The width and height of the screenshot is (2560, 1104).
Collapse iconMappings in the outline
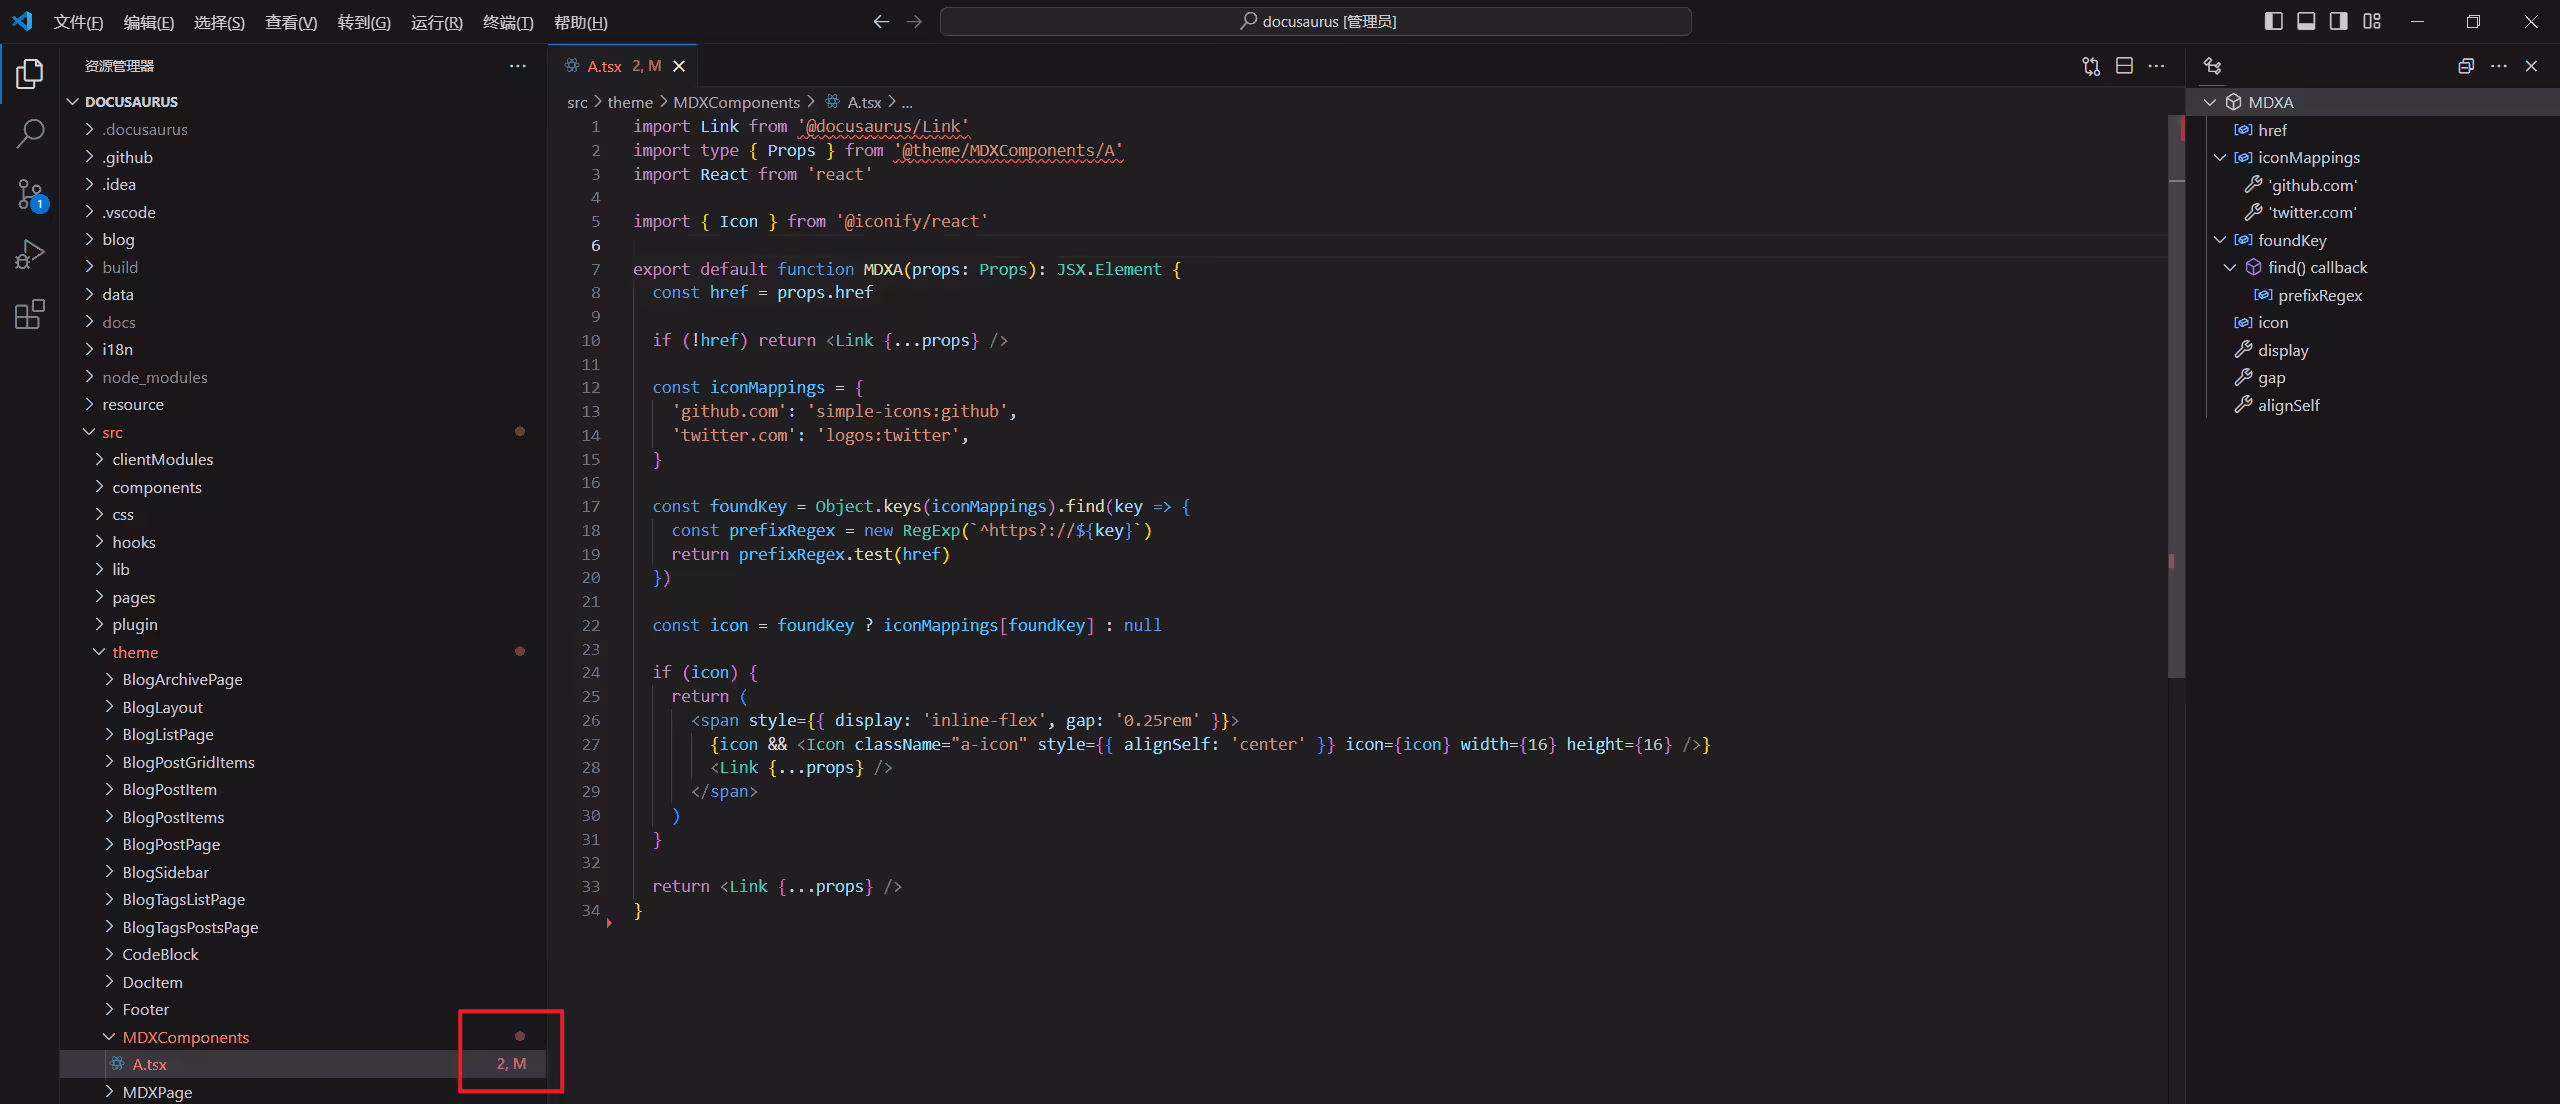tap(2220, 157)
